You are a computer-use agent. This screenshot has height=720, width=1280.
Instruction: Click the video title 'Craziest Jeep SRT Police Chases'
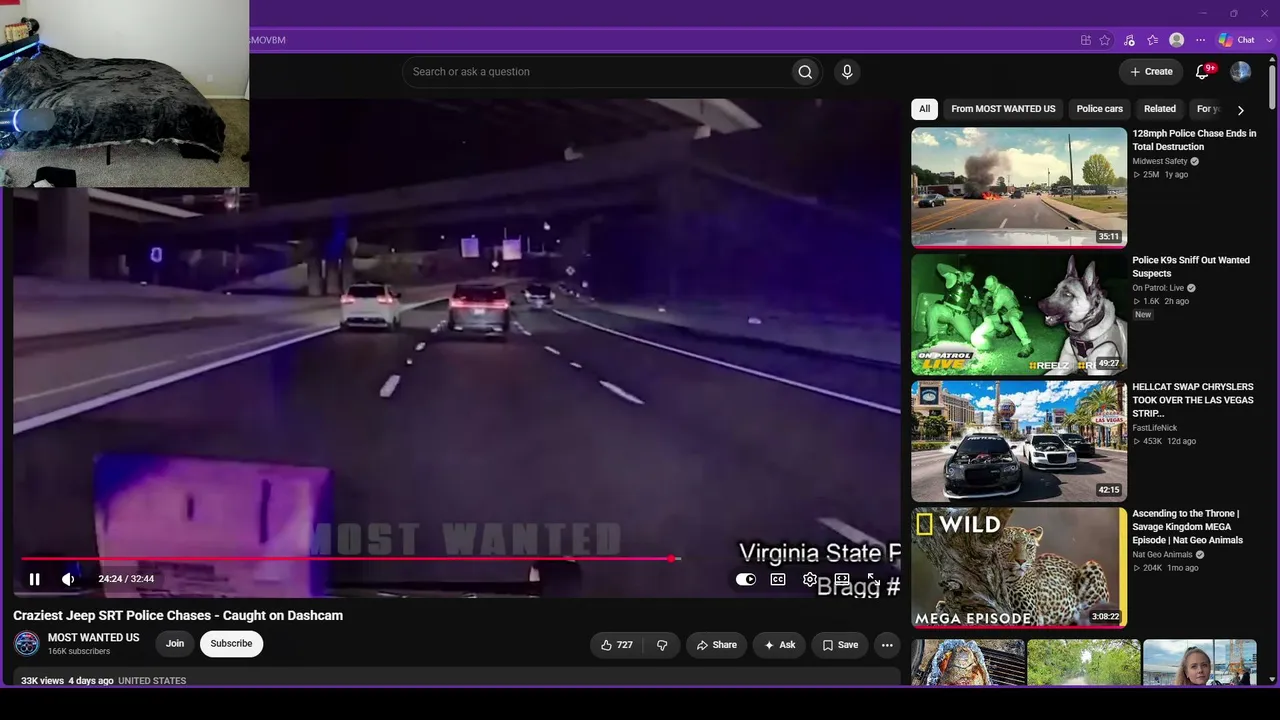178,616
